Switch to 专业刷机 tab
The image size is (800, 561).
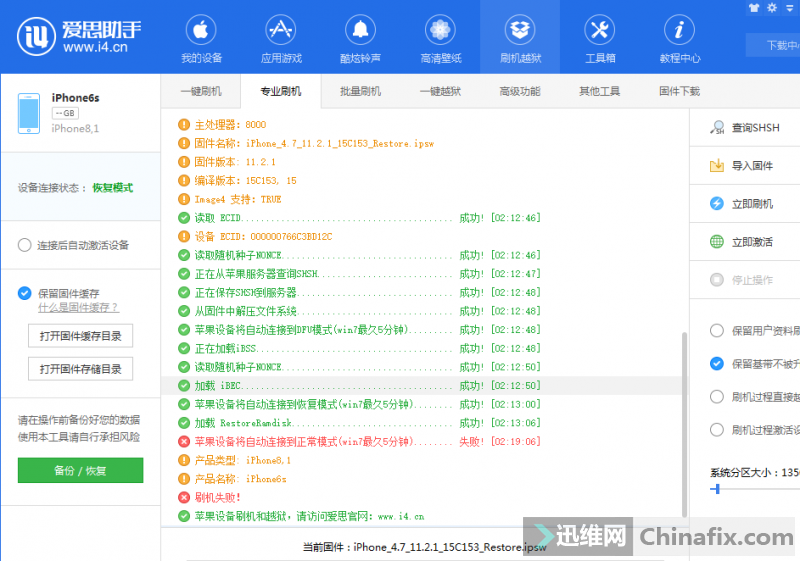[x=281, y=91]
